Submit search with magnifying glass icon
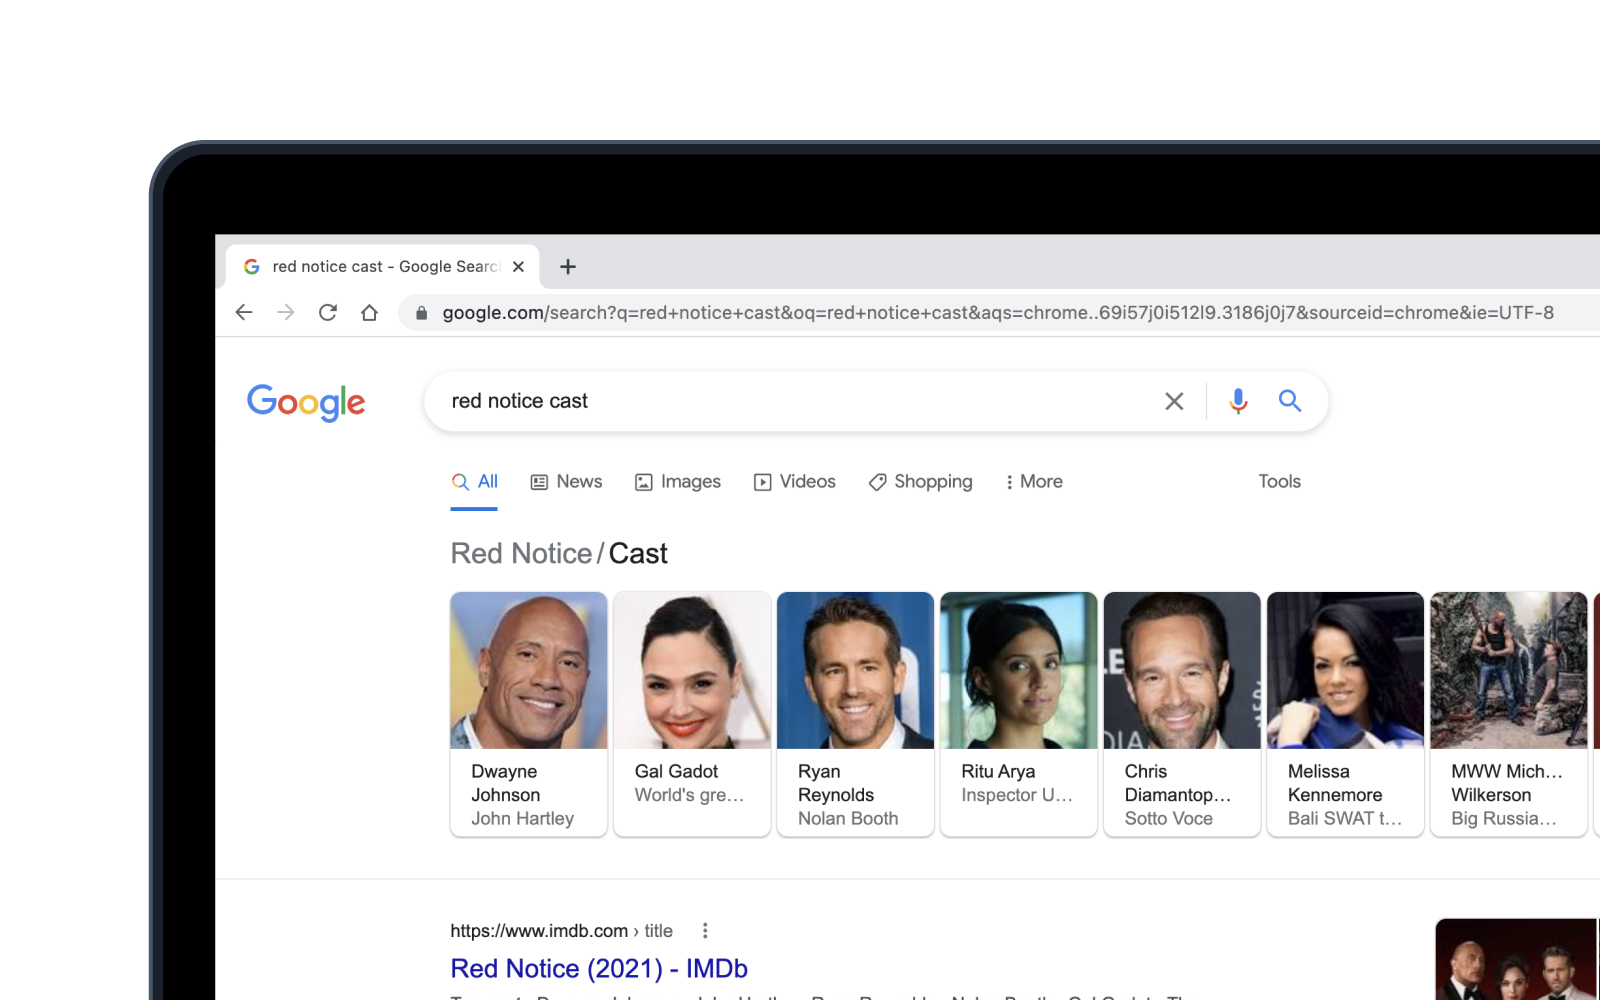This screenshot has height=1000, width=1600. (1290, 401)
